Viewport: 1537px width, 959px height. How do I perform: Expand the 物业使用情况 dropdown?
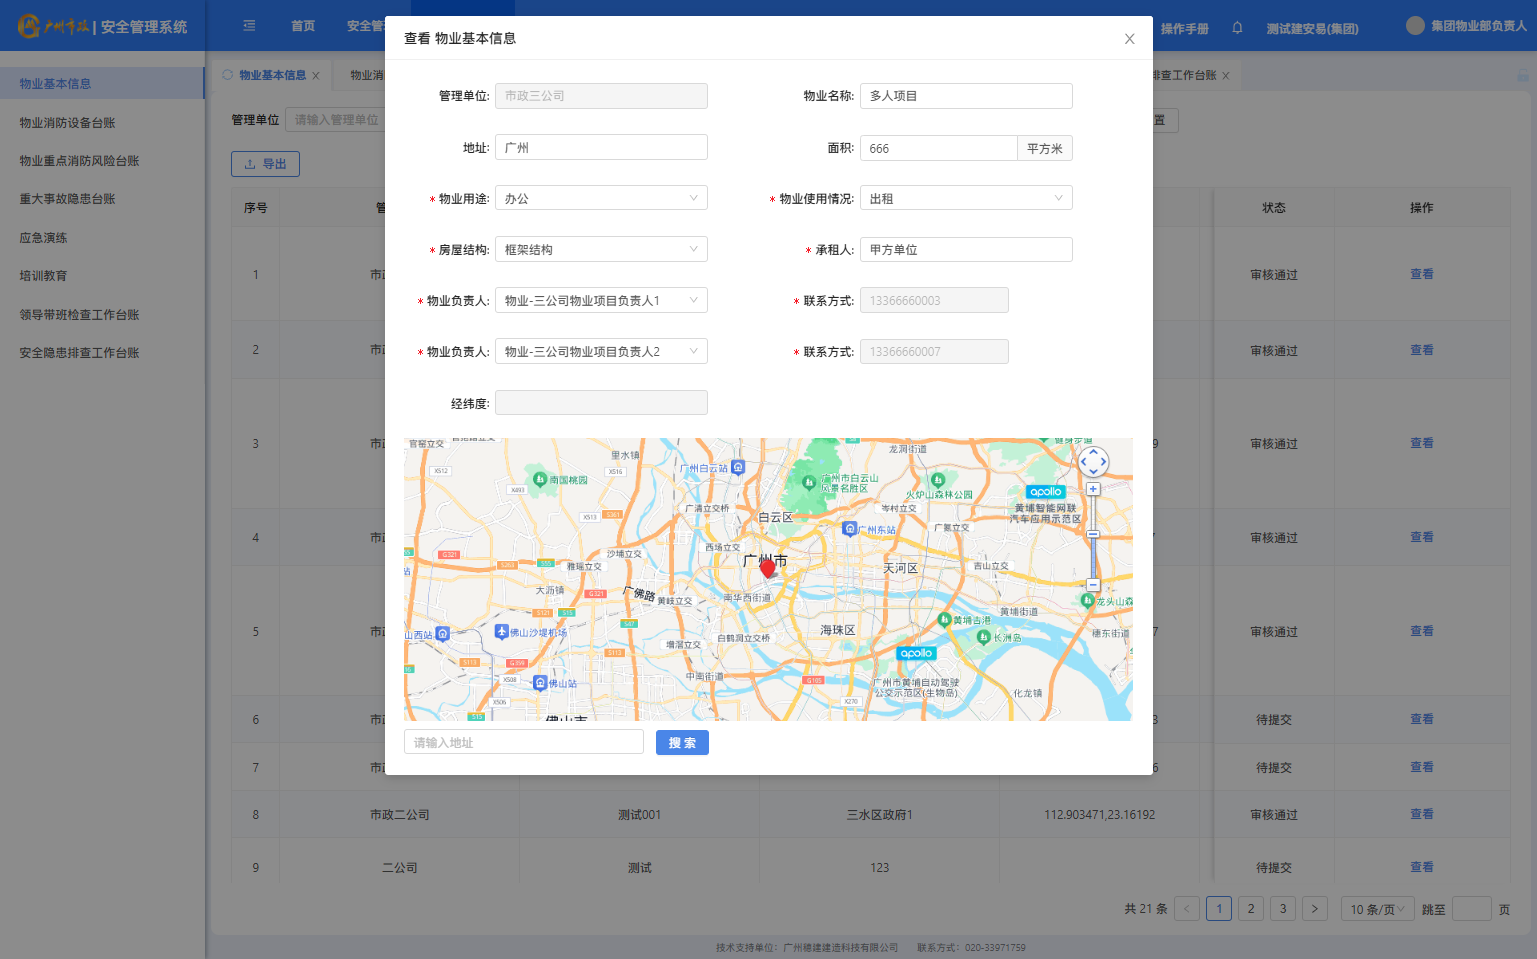[965, 198]
